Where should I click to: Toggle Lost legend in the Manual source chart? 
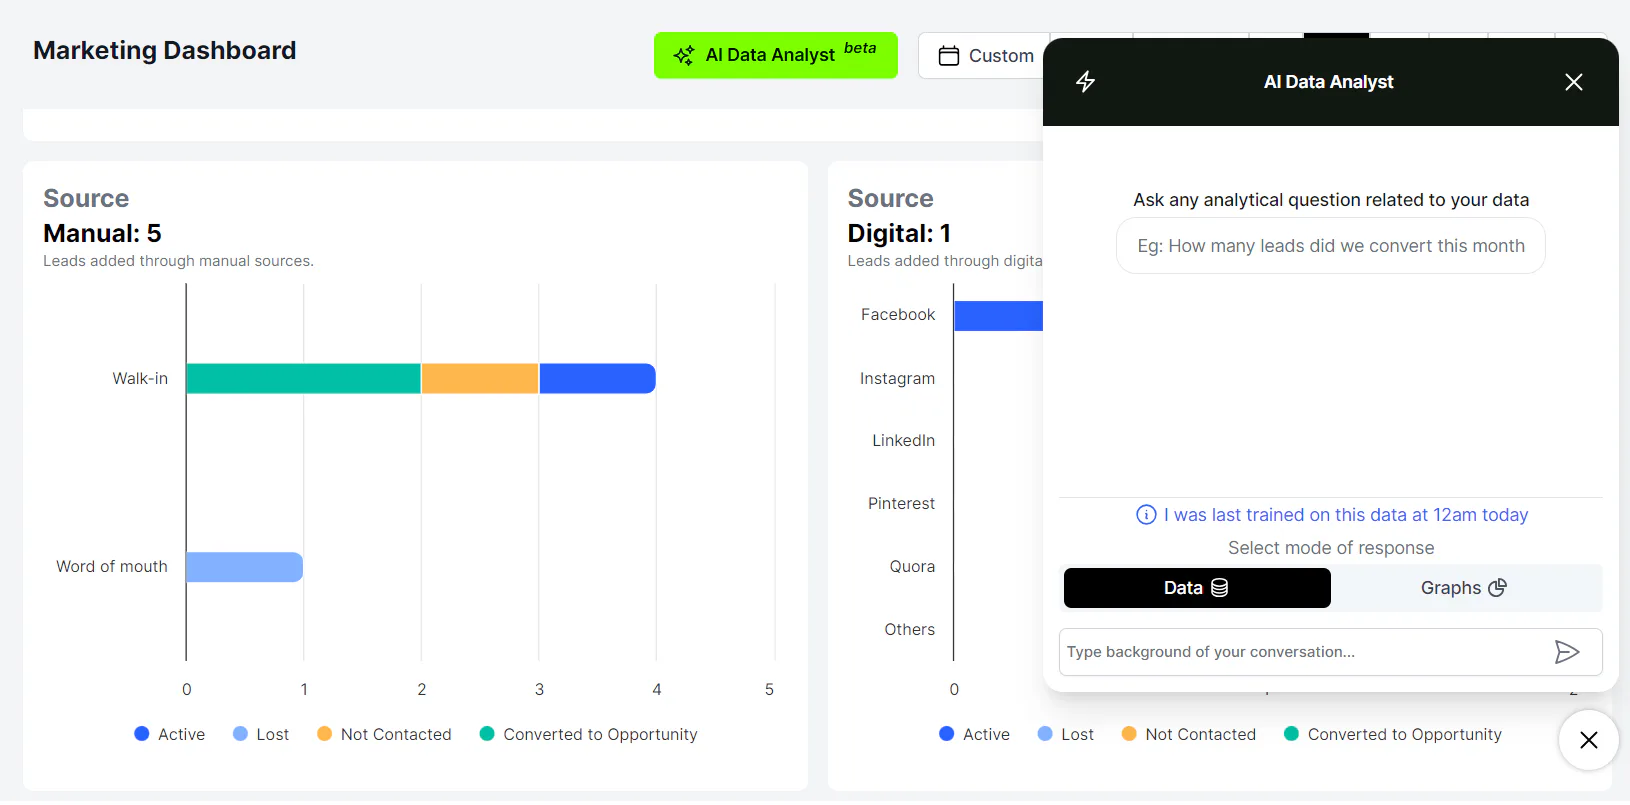(261, 734)
